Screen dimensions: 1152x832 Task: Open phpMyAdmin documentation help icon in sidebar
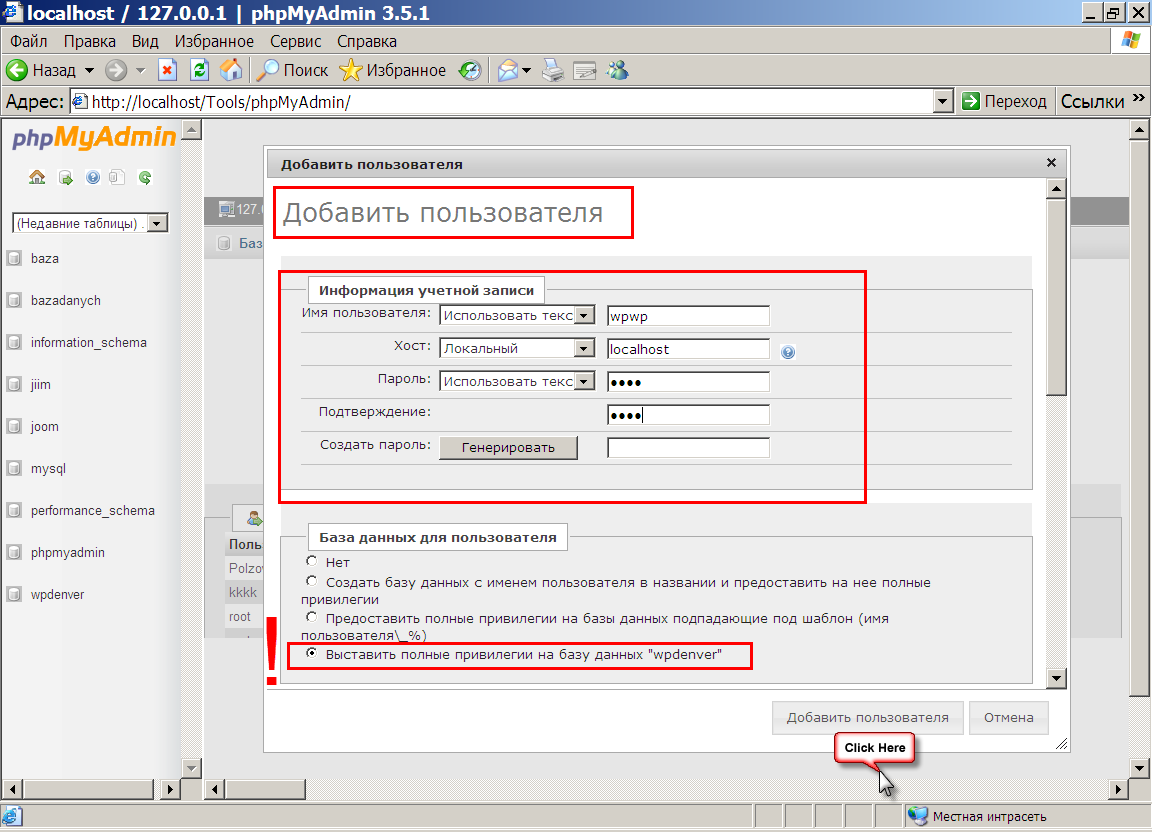pyautogui.click(x=93, y=177)
